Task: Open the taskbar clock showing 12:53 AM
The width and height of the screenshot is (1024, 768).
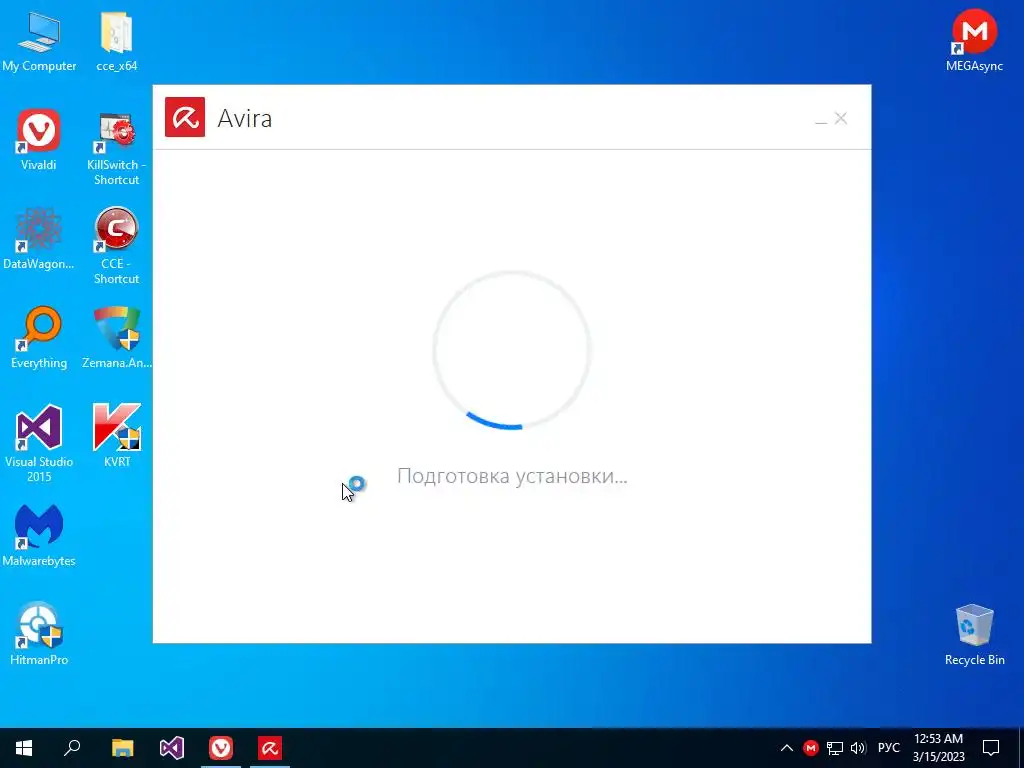Action: pyautogui.click(x=938, y=748)
